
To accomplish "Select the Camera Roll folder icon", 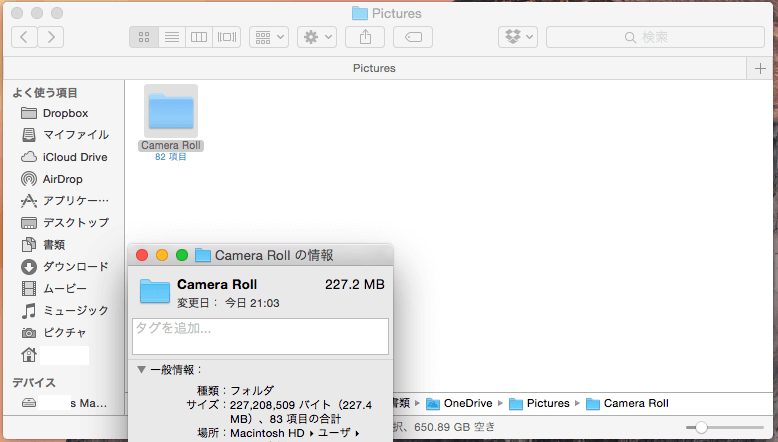I will [x=171, y=112].
